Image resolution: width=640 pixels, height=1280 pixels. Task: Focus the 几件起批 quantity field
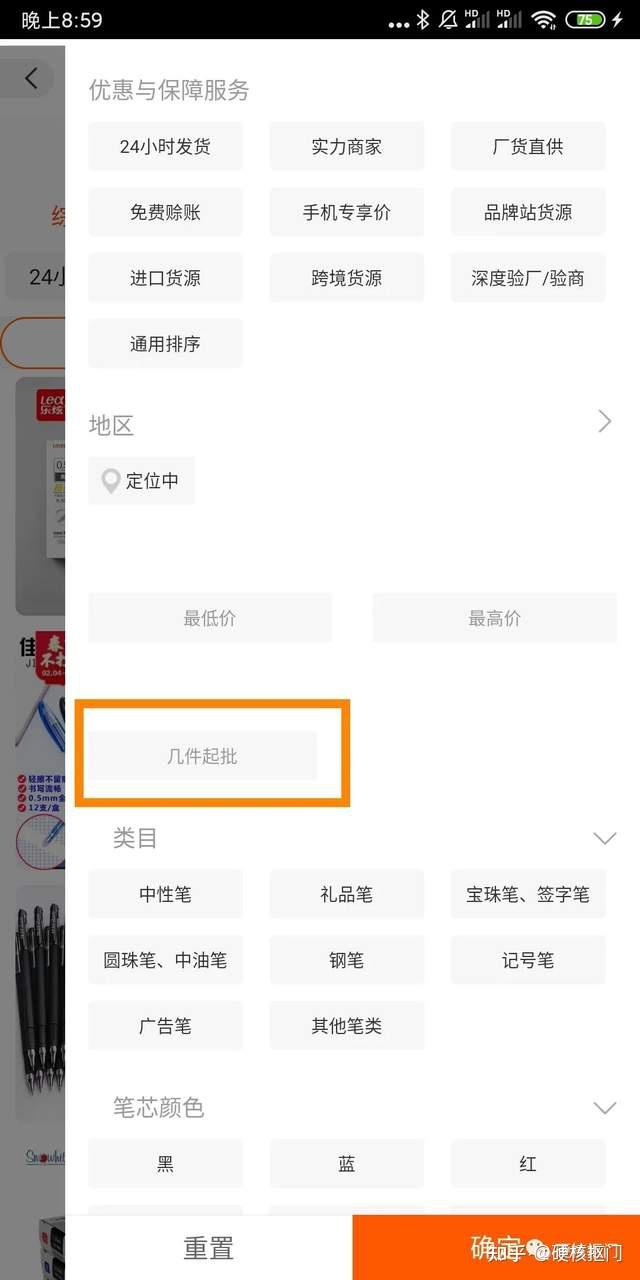tap(202, 756)
